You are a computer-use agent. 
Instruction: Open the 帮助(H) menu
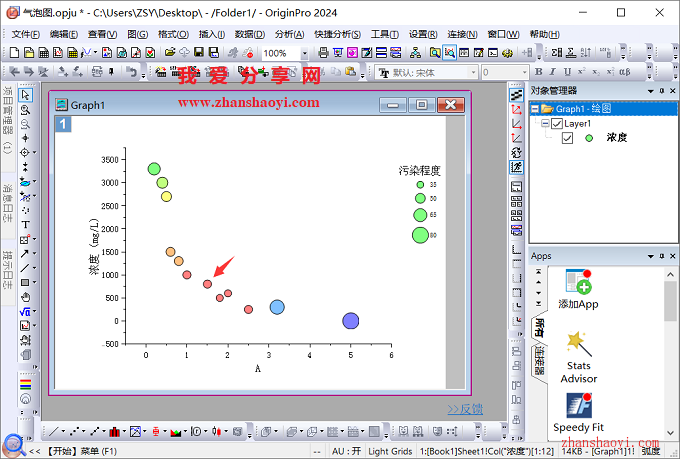(x=545, y=34)
